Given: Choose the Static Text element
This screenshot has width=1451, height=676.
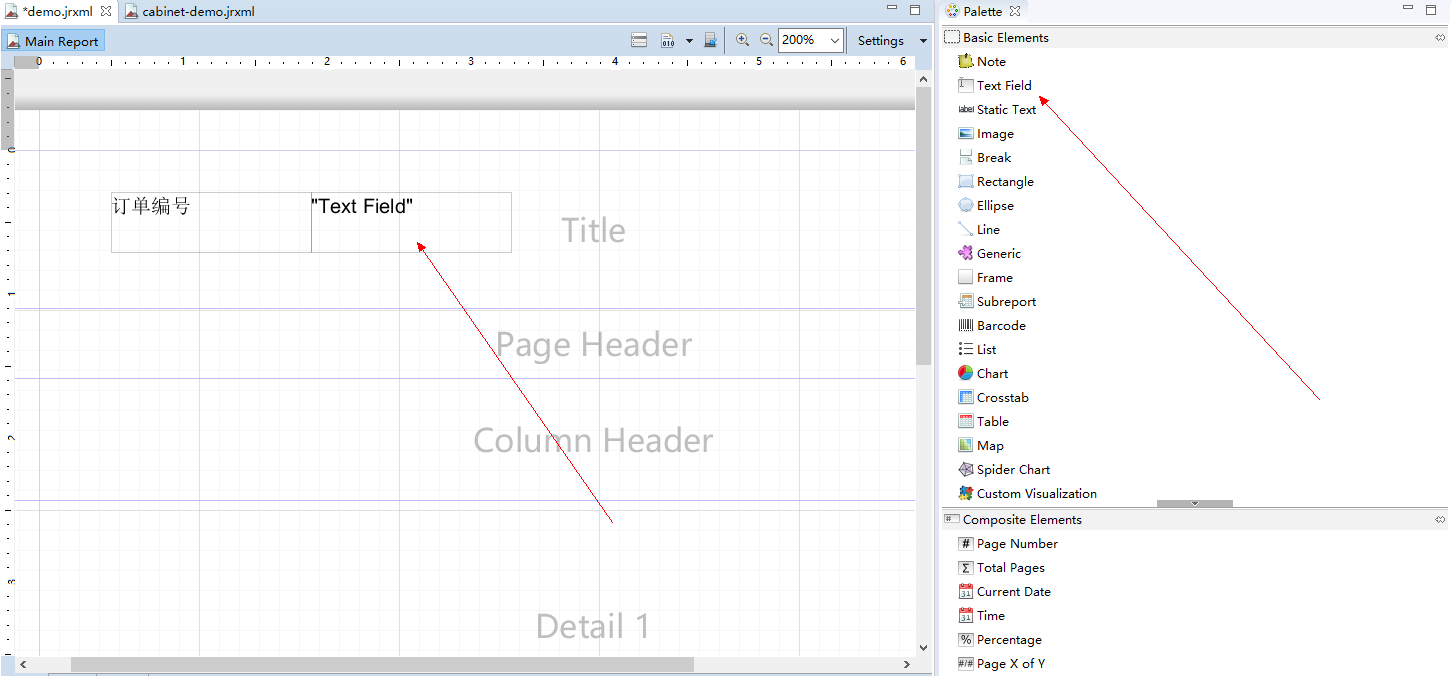Looking at the screenshot, I should tap(997, 109).
